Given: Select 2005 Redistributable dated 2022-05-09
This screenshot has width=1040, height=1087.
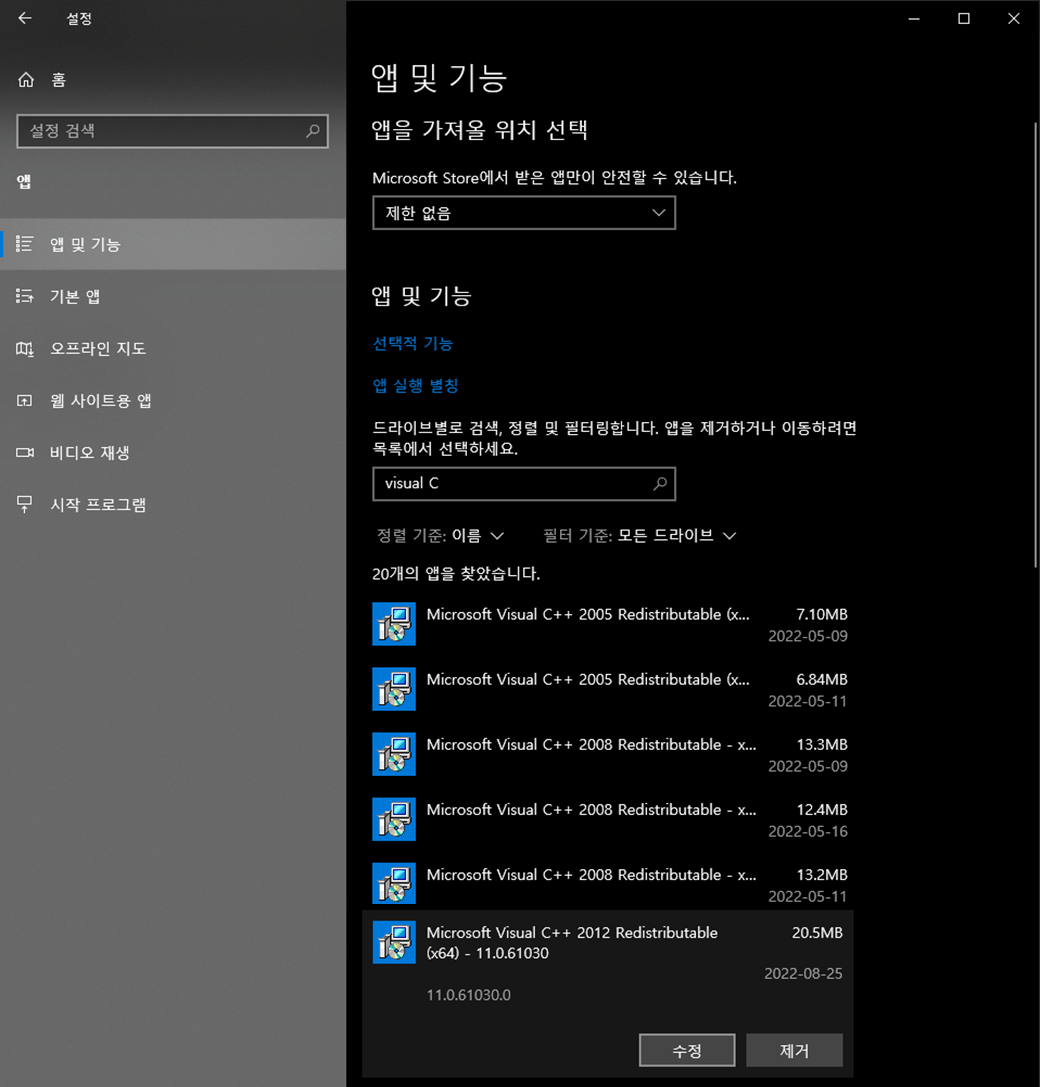Looking at the screenshot, I should click(x=610, y=624).
